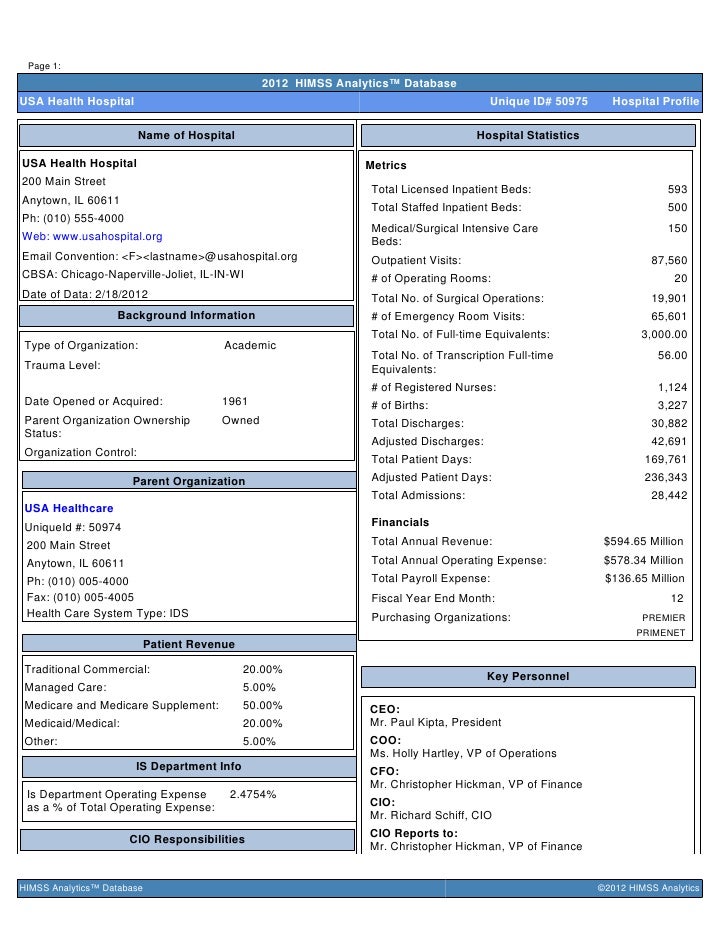Select the Medicaid/Medical row label
This screenshot has width=728, height=942.
pos(72,723)
